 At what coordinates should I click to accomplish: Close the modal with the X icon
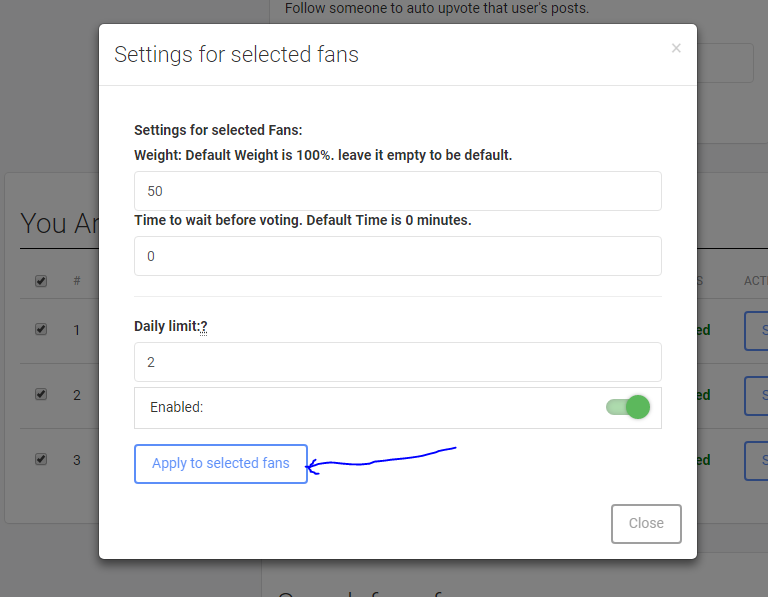(676, 48)
